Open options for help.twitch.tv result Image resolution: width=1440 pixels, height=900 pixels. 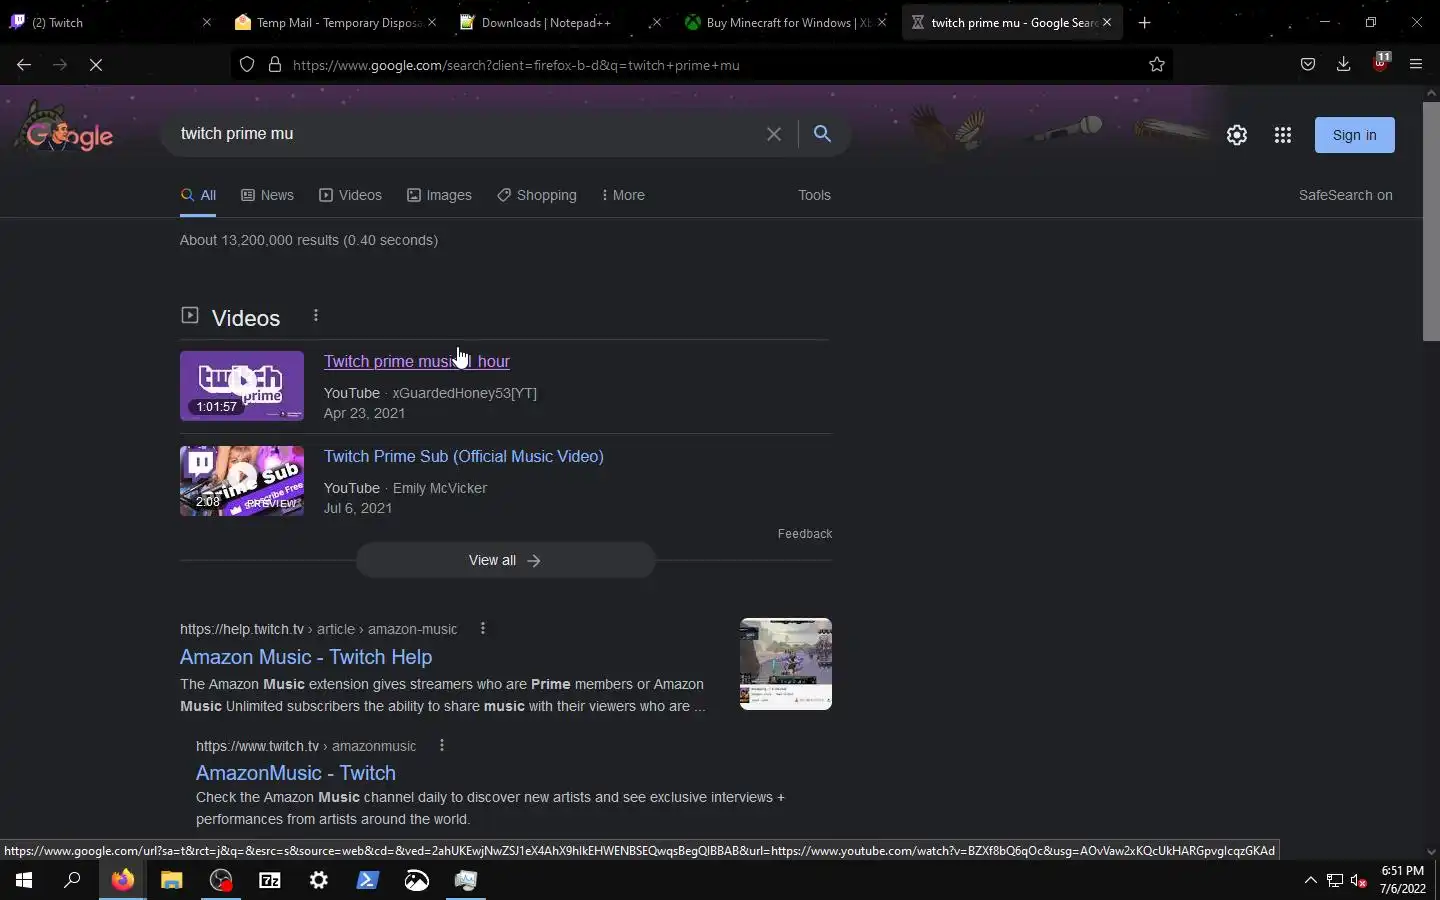tap(483, 629)
